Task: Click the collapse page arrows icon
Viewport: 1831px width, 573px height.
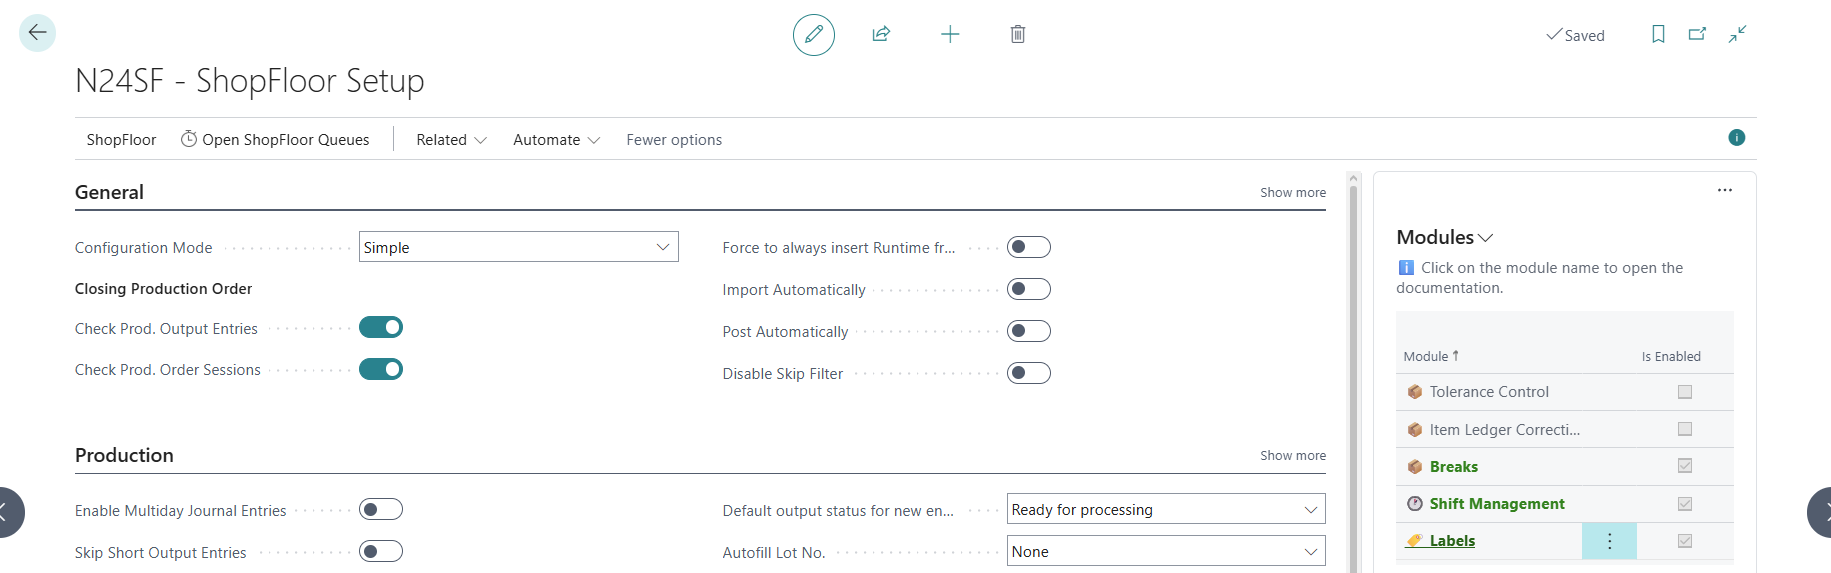Action: tap(1737, 34)
